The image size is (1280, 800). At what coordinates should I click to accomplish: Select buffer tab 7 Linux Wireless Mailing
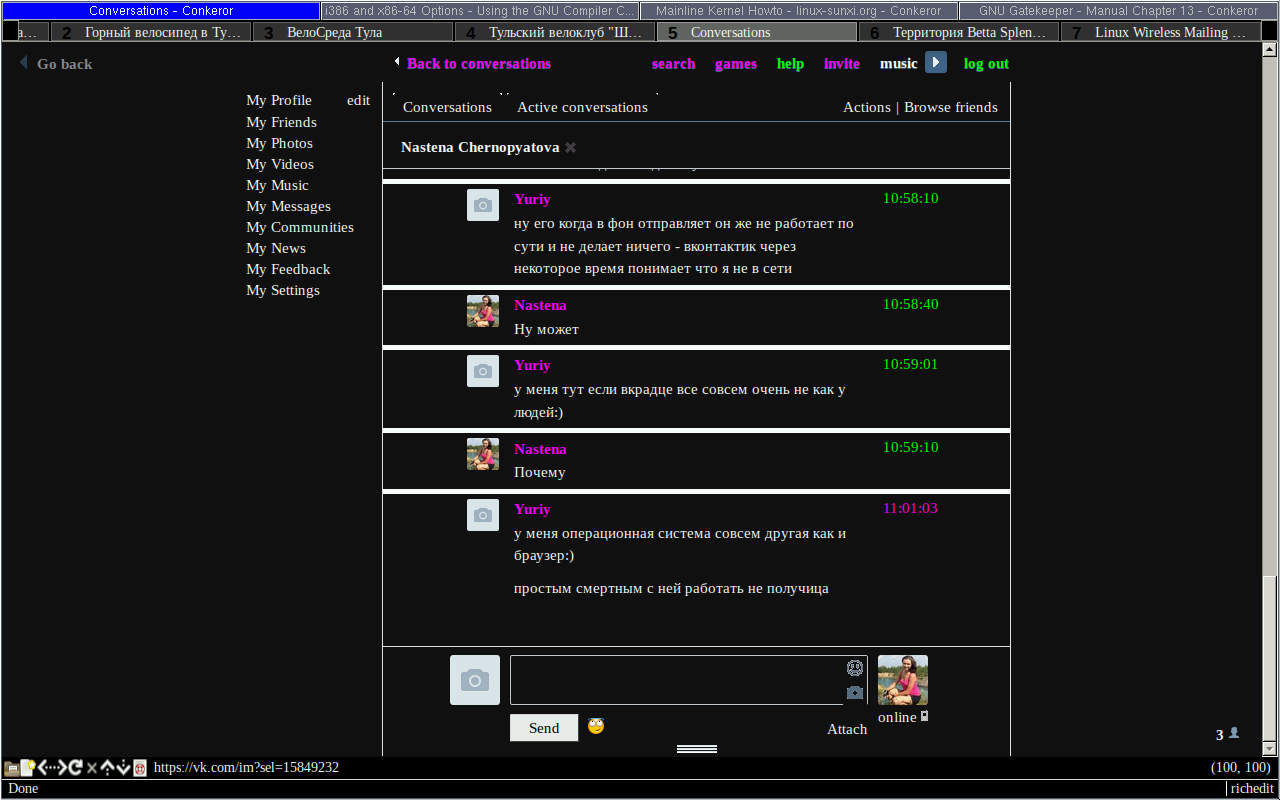[1161, 32]
